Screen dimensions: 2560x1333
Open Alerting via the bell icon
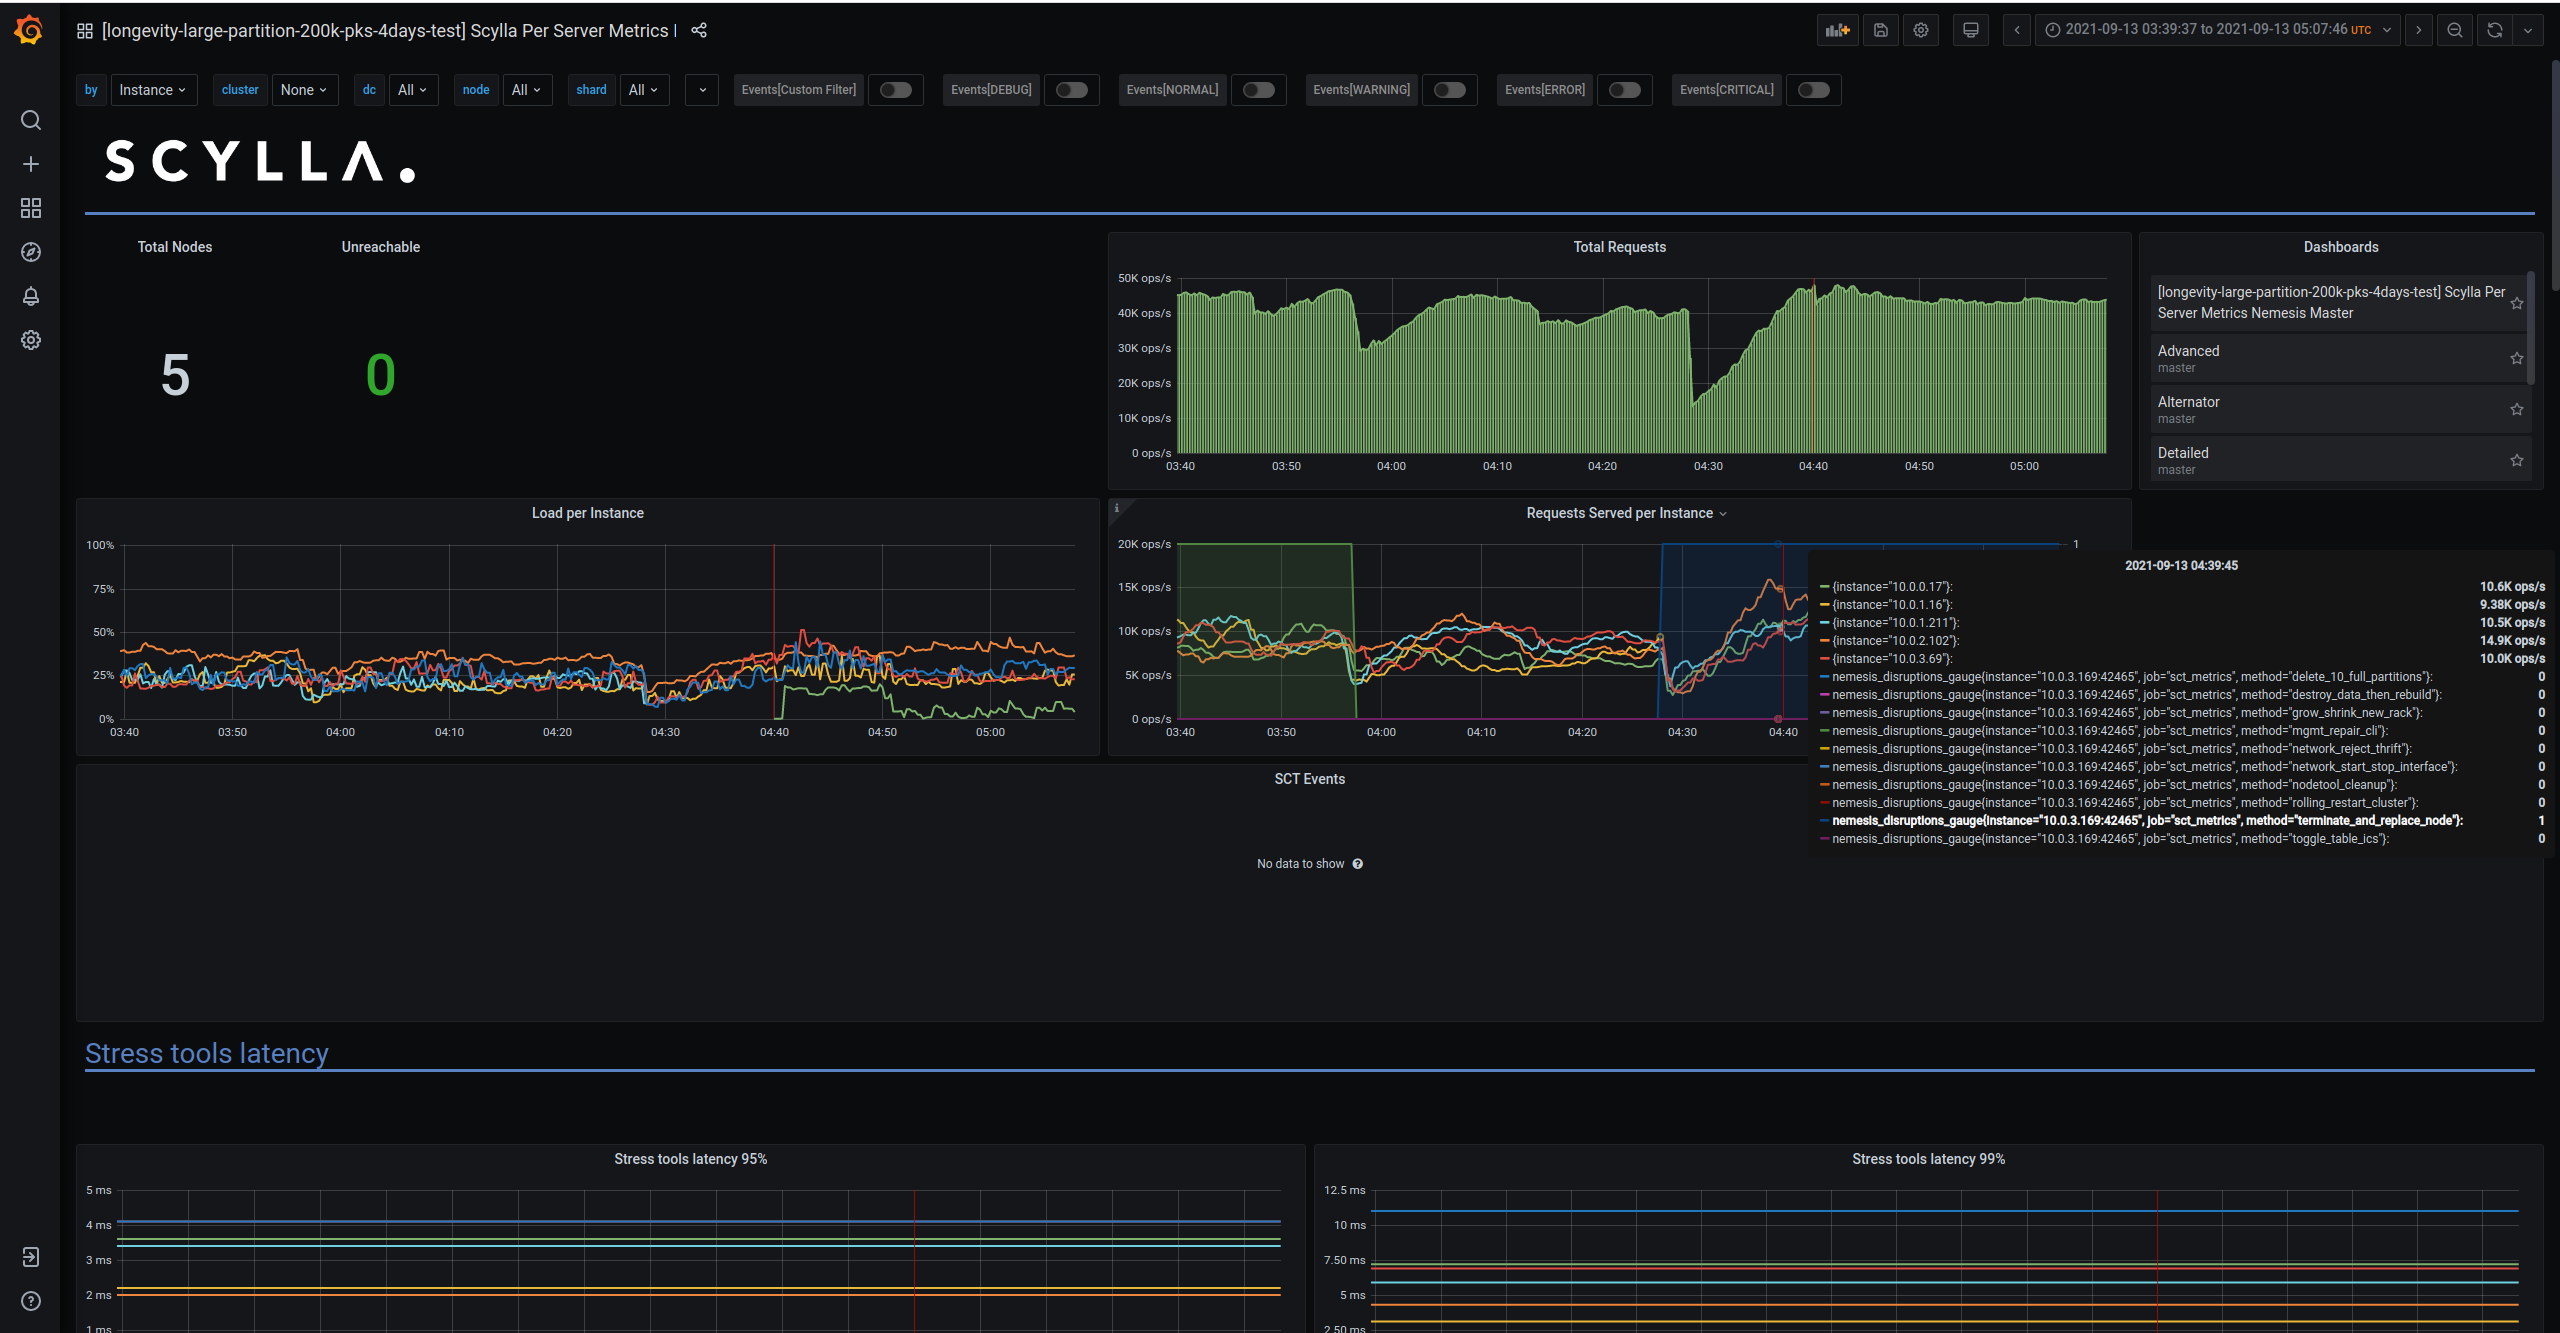click(30, 296)
